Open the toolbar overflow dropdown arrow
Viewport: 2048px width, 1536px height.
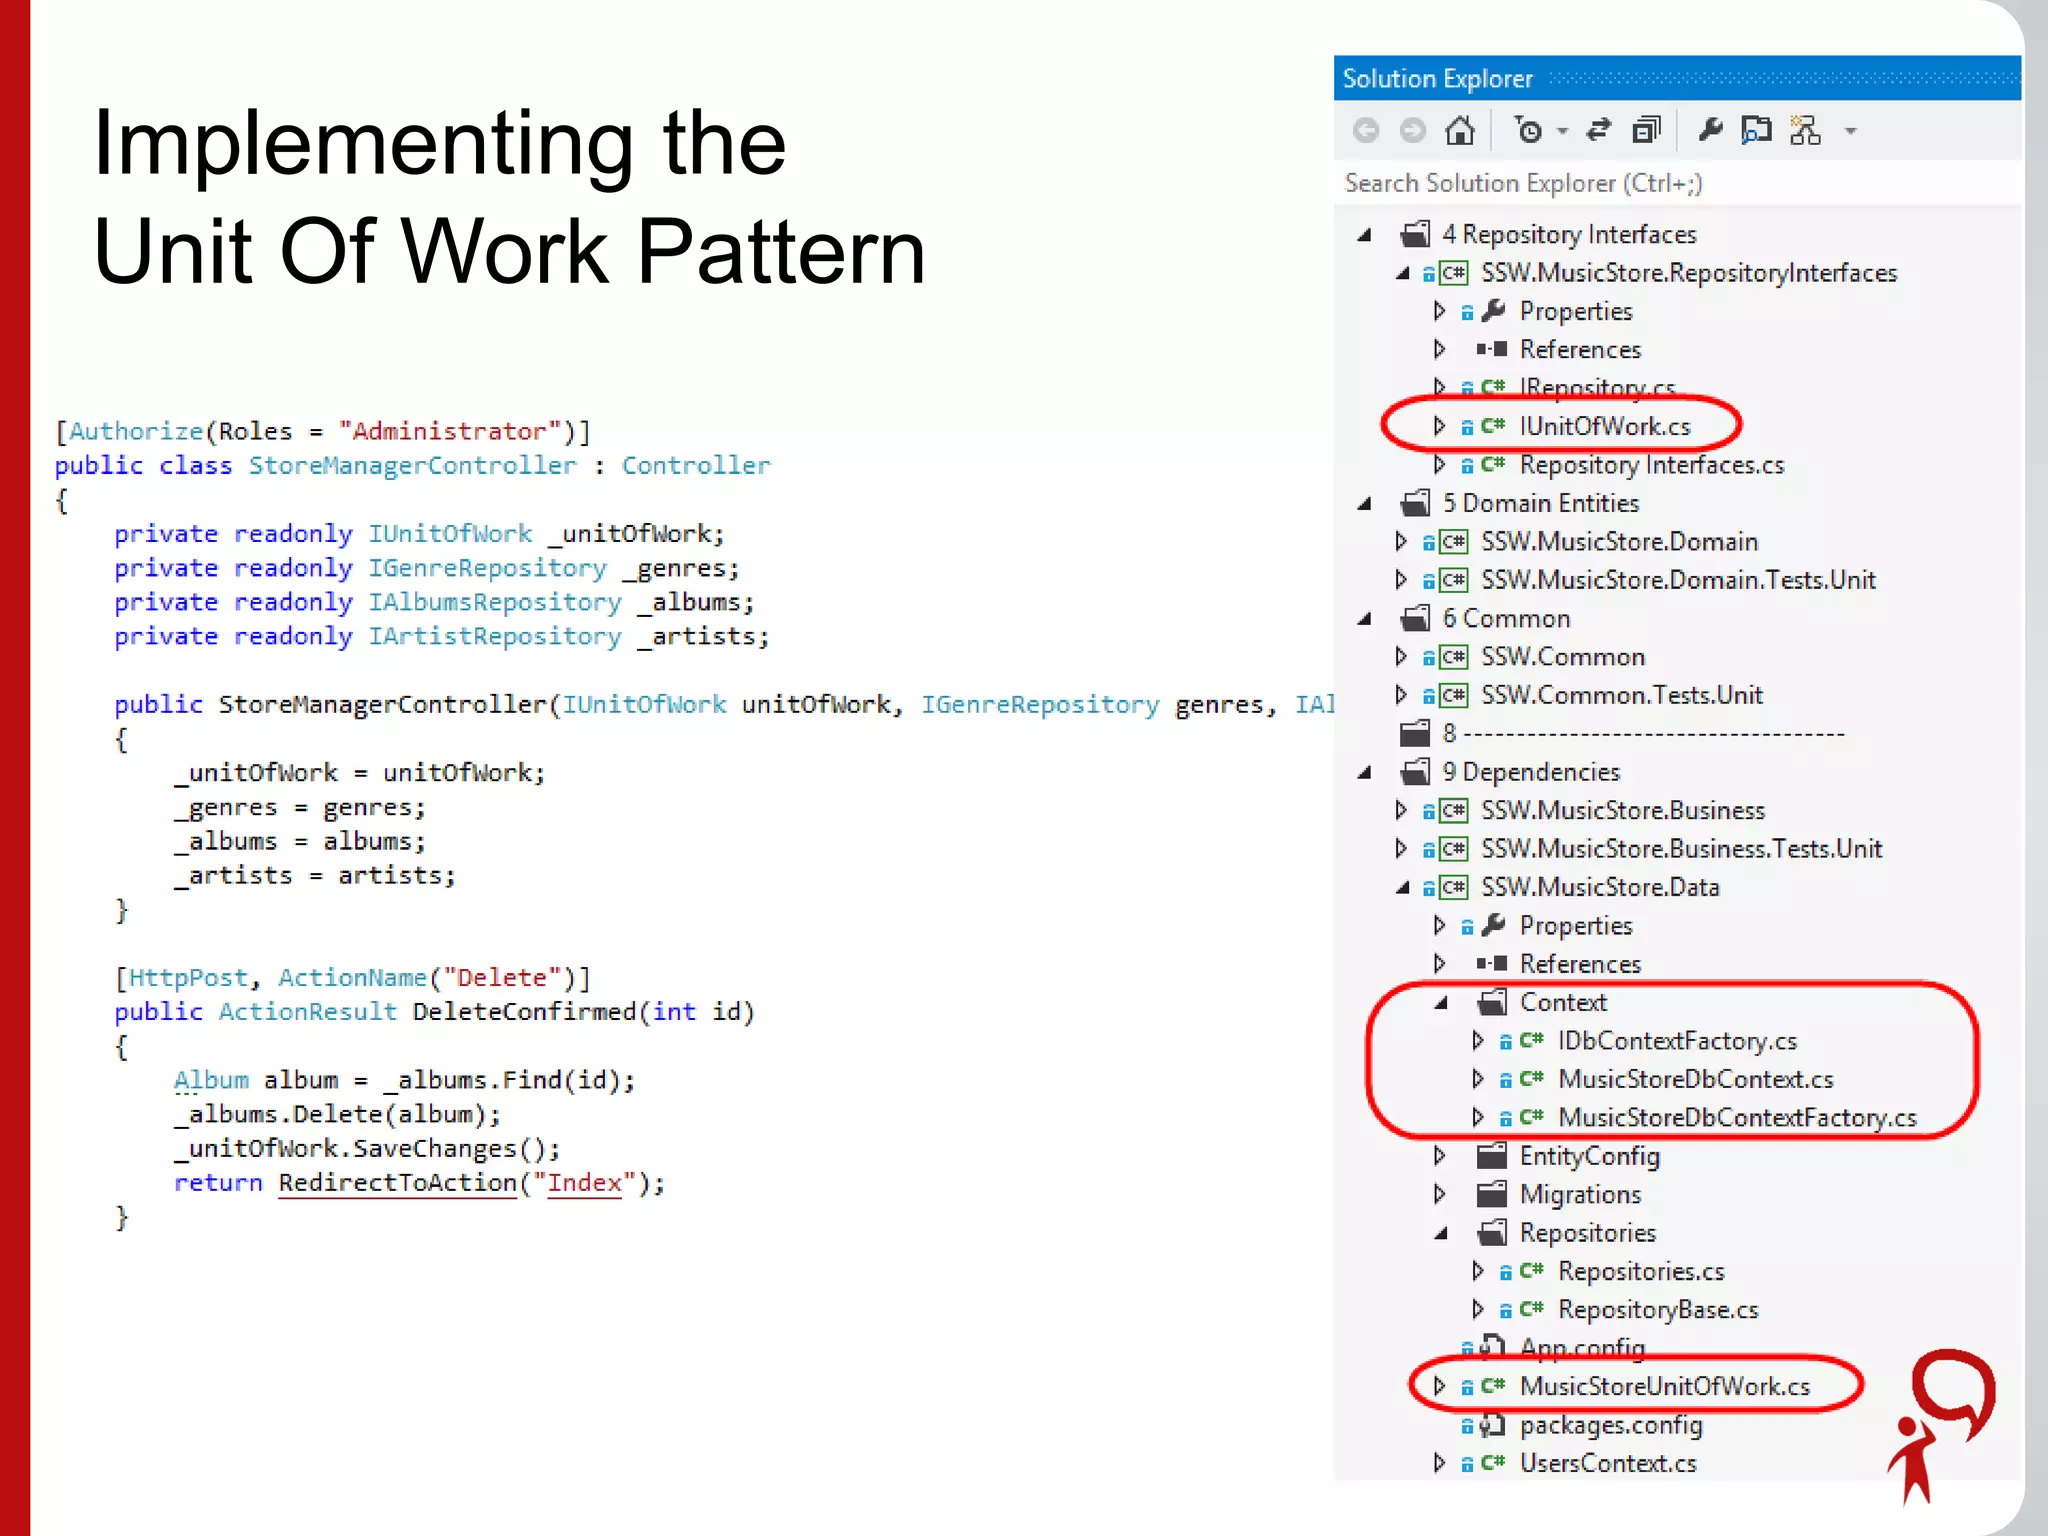tap(1850, 131)
